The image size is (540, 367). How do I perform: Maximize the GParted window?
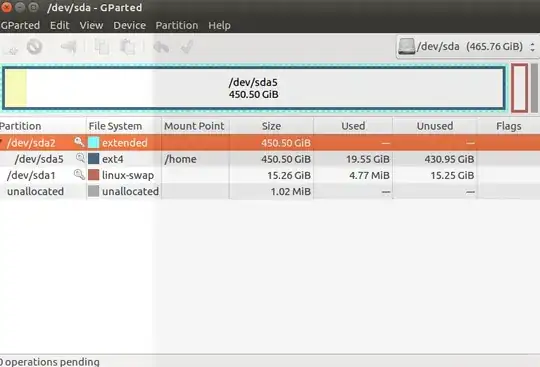[x=33, y=7]
